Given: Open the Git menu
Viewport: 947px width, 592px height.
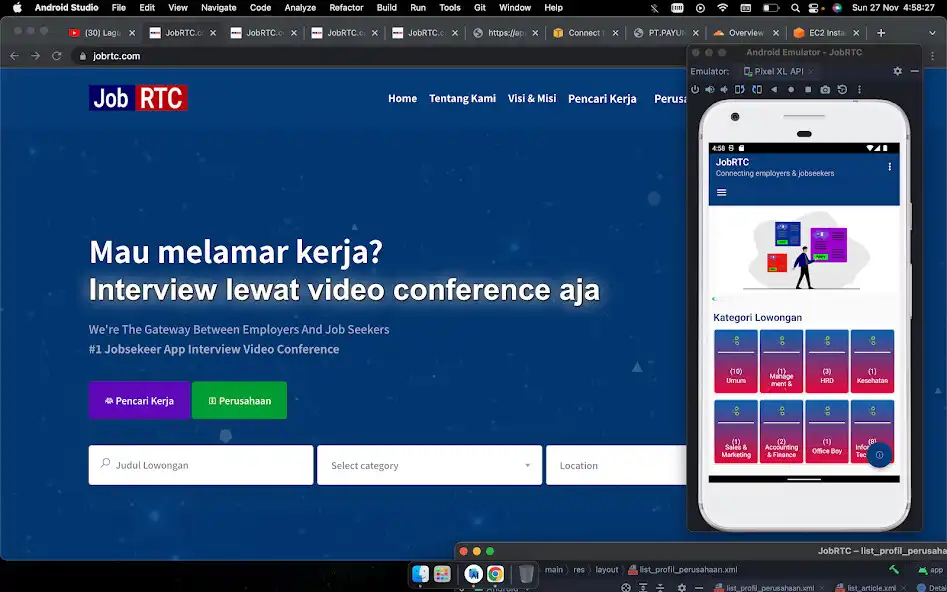Looking at the screenshot, I should (x=480, y=8).
